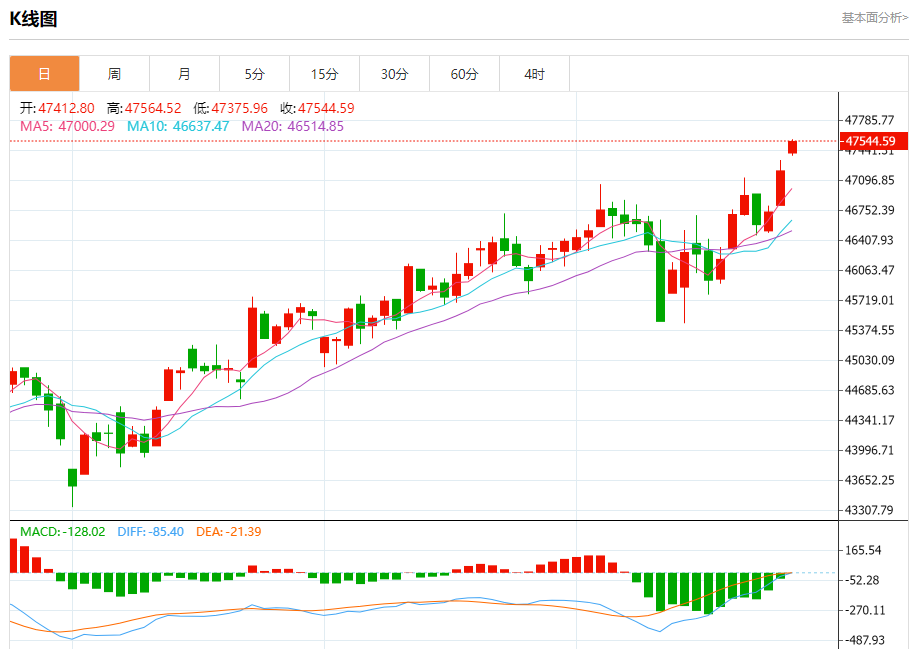Click the K线图 title heading
917x649 pixels.
pyautogui.click(x=33, y=18)
